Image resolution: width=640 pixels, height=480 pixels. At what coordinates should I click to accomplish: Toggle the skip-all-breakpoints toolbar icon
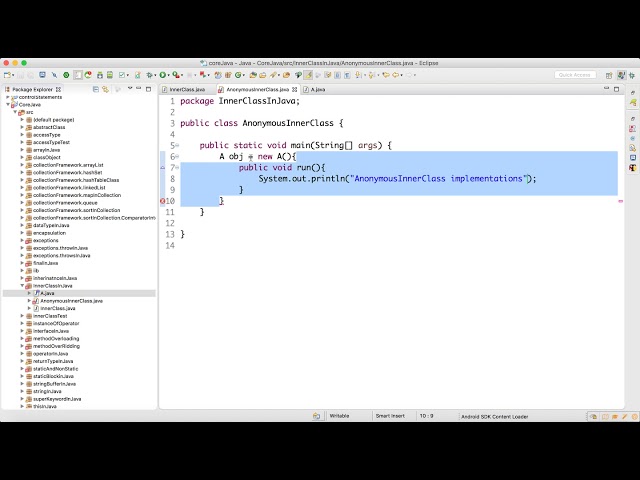tap(54, 75)
